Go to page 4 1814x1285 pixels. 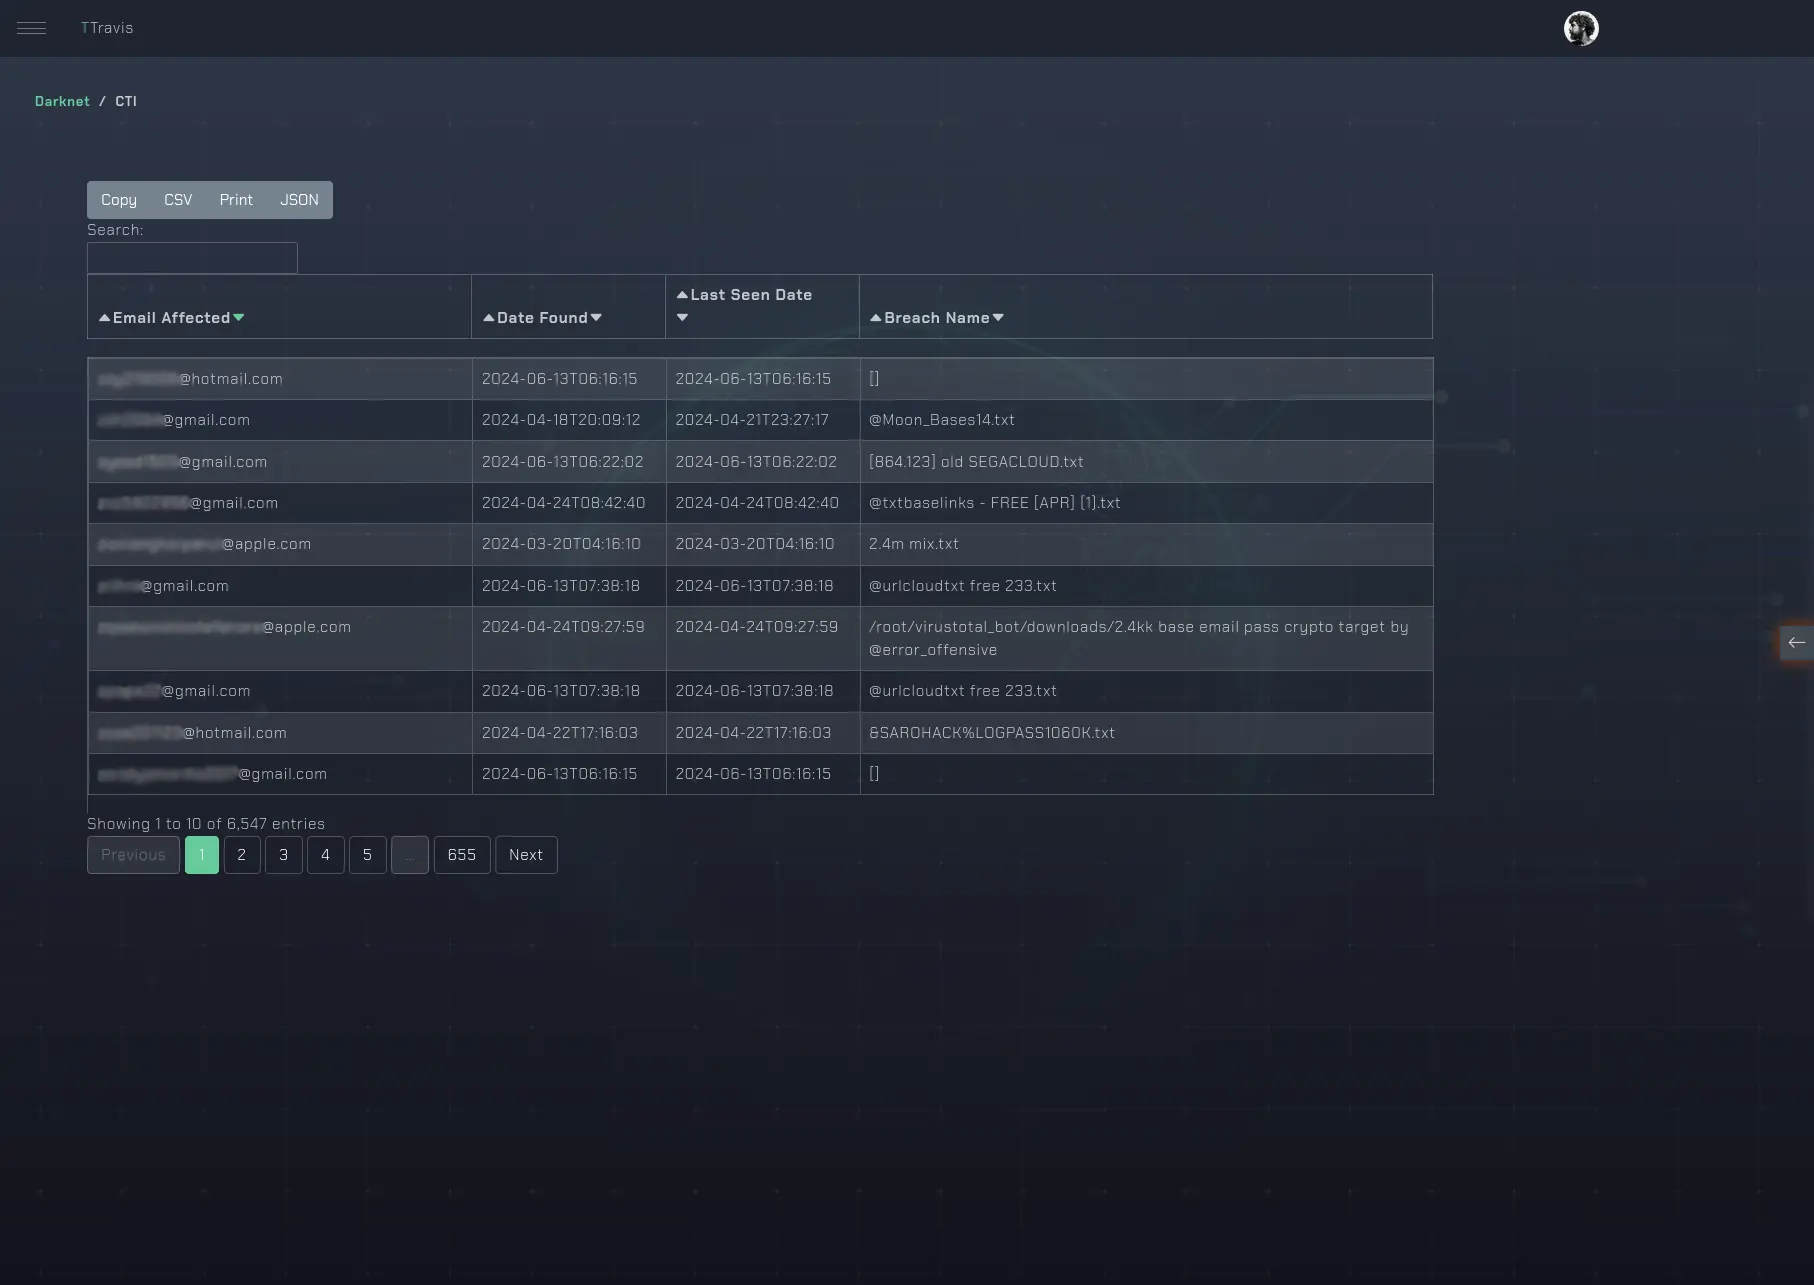(326, 855)
